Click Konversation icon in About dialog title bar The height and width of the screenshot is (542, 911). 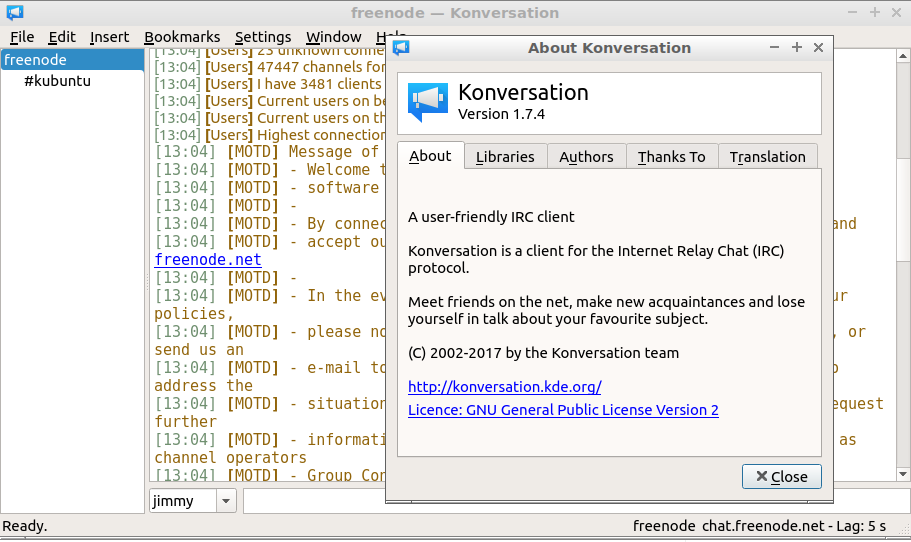coord(401,48)
